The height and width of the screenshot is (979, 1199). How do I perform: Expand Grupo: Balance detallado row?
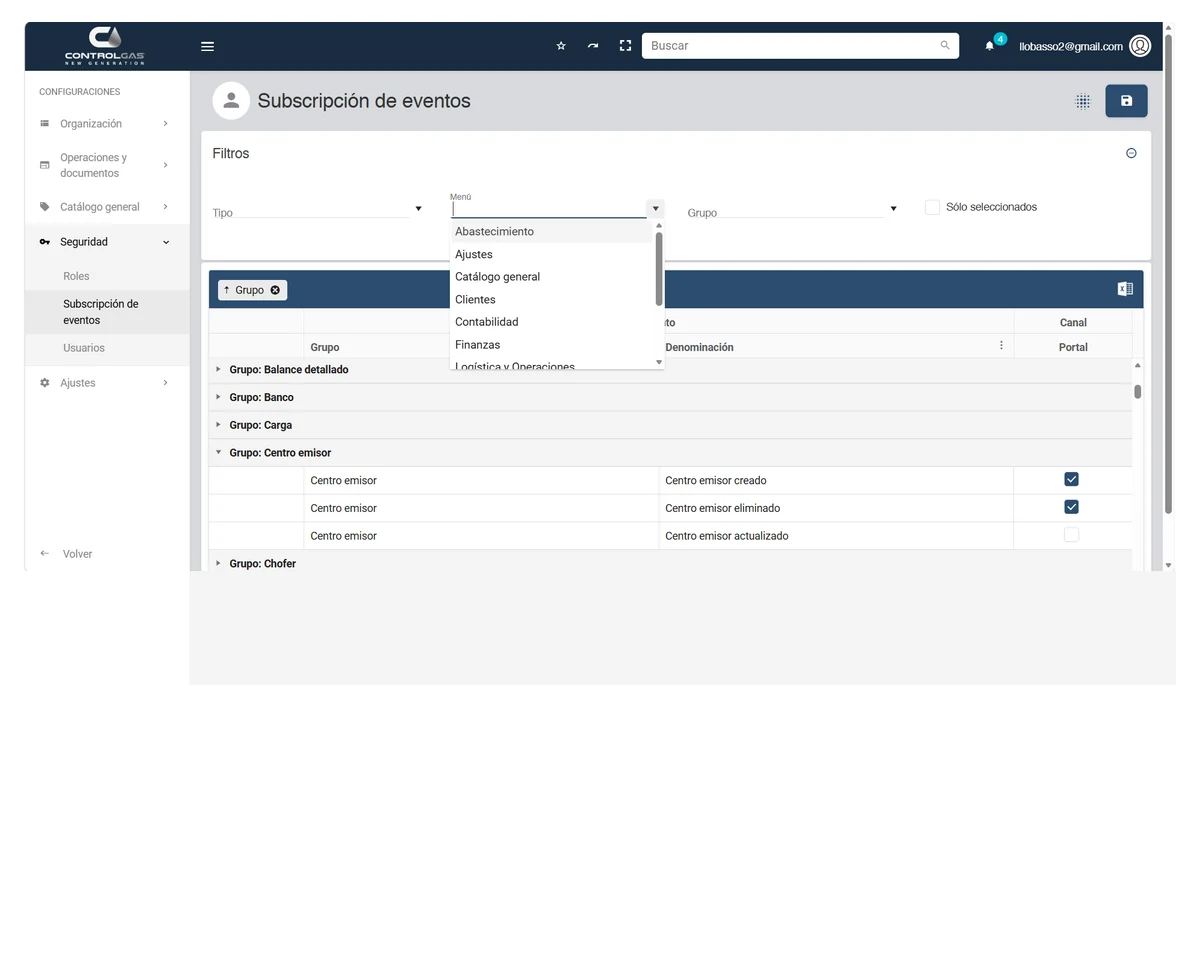tap(218, 369)
